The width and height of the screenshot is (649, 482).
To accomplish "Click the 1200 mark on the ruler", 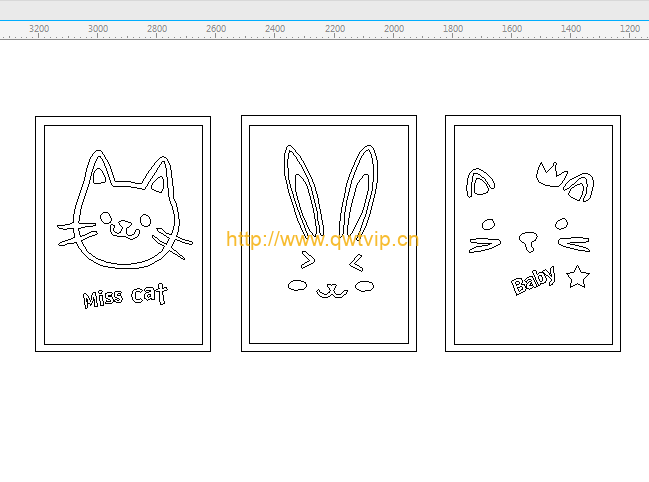I will coord(630,29).
